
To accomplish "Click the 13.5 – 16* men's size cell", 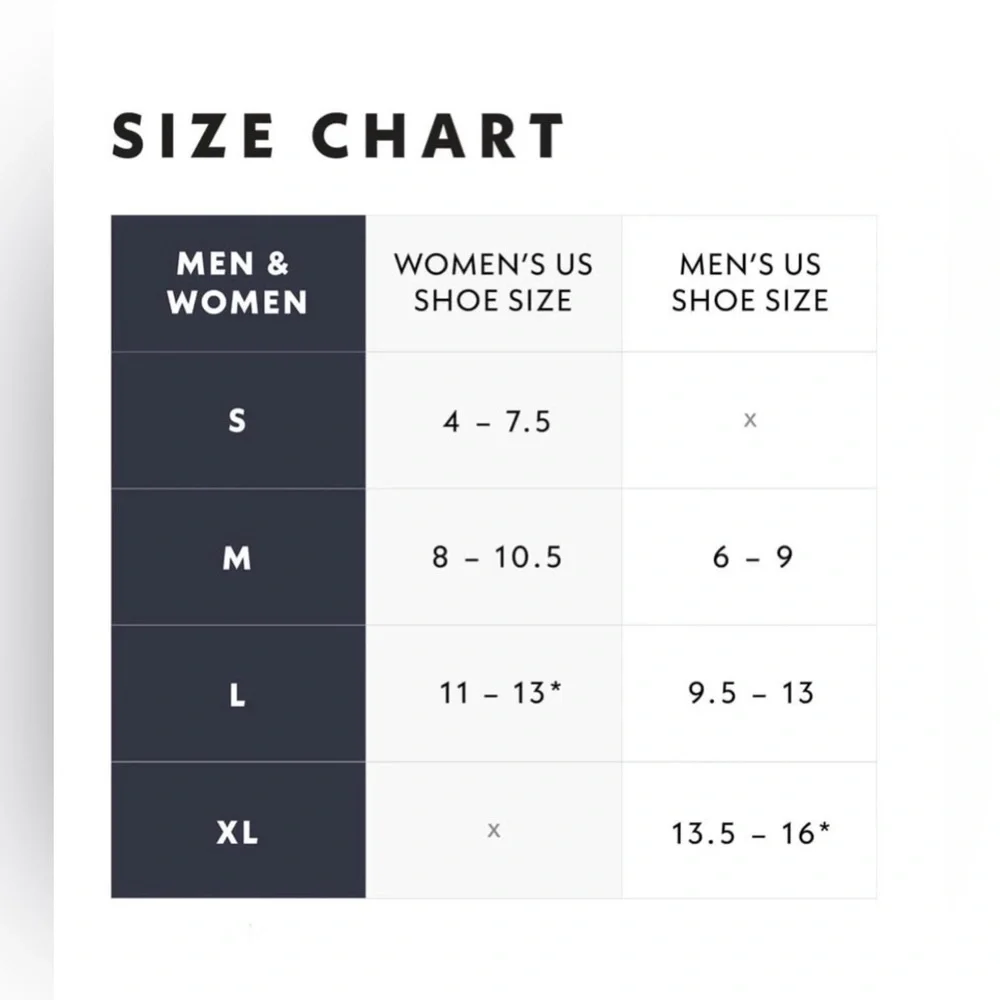I will pos(749,830).
